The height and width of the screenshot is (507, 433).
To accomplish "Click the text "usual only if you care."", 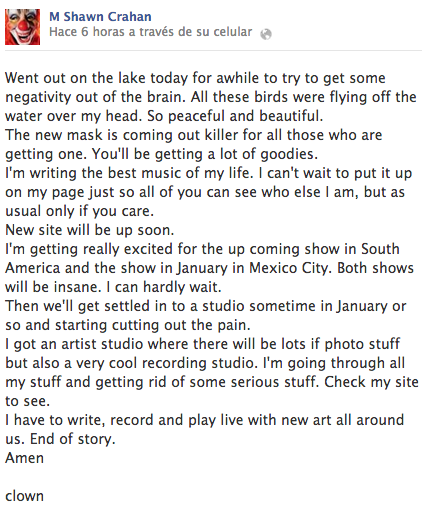I will point(79,211).
